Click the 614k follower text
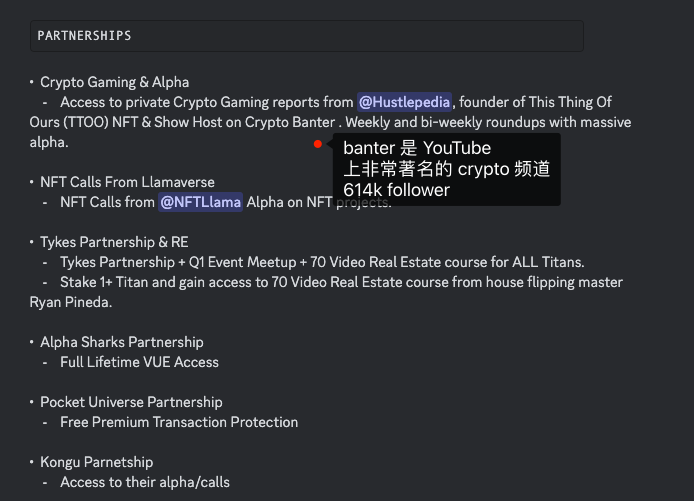The height and width of the screenshot is (501, 694). click(396, 190)
